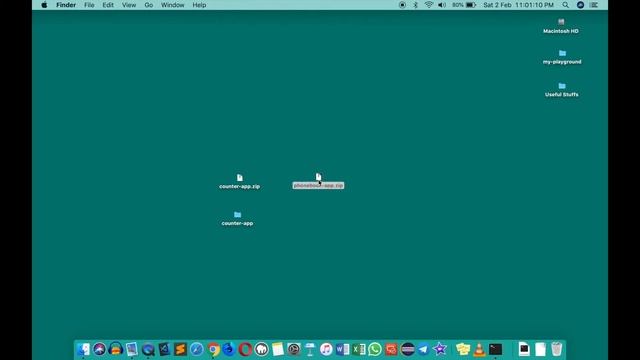
Task: Click the date and time display
Action: pos(518,5)
